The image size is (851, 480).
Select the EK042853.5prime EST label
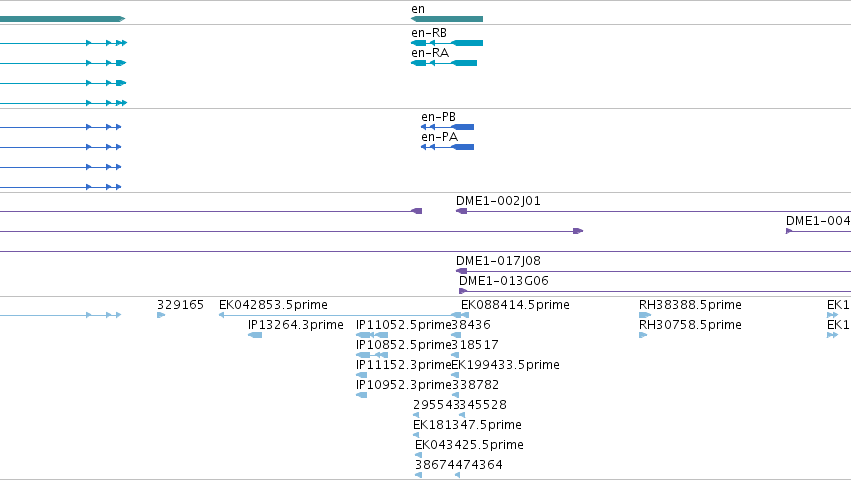273,305
